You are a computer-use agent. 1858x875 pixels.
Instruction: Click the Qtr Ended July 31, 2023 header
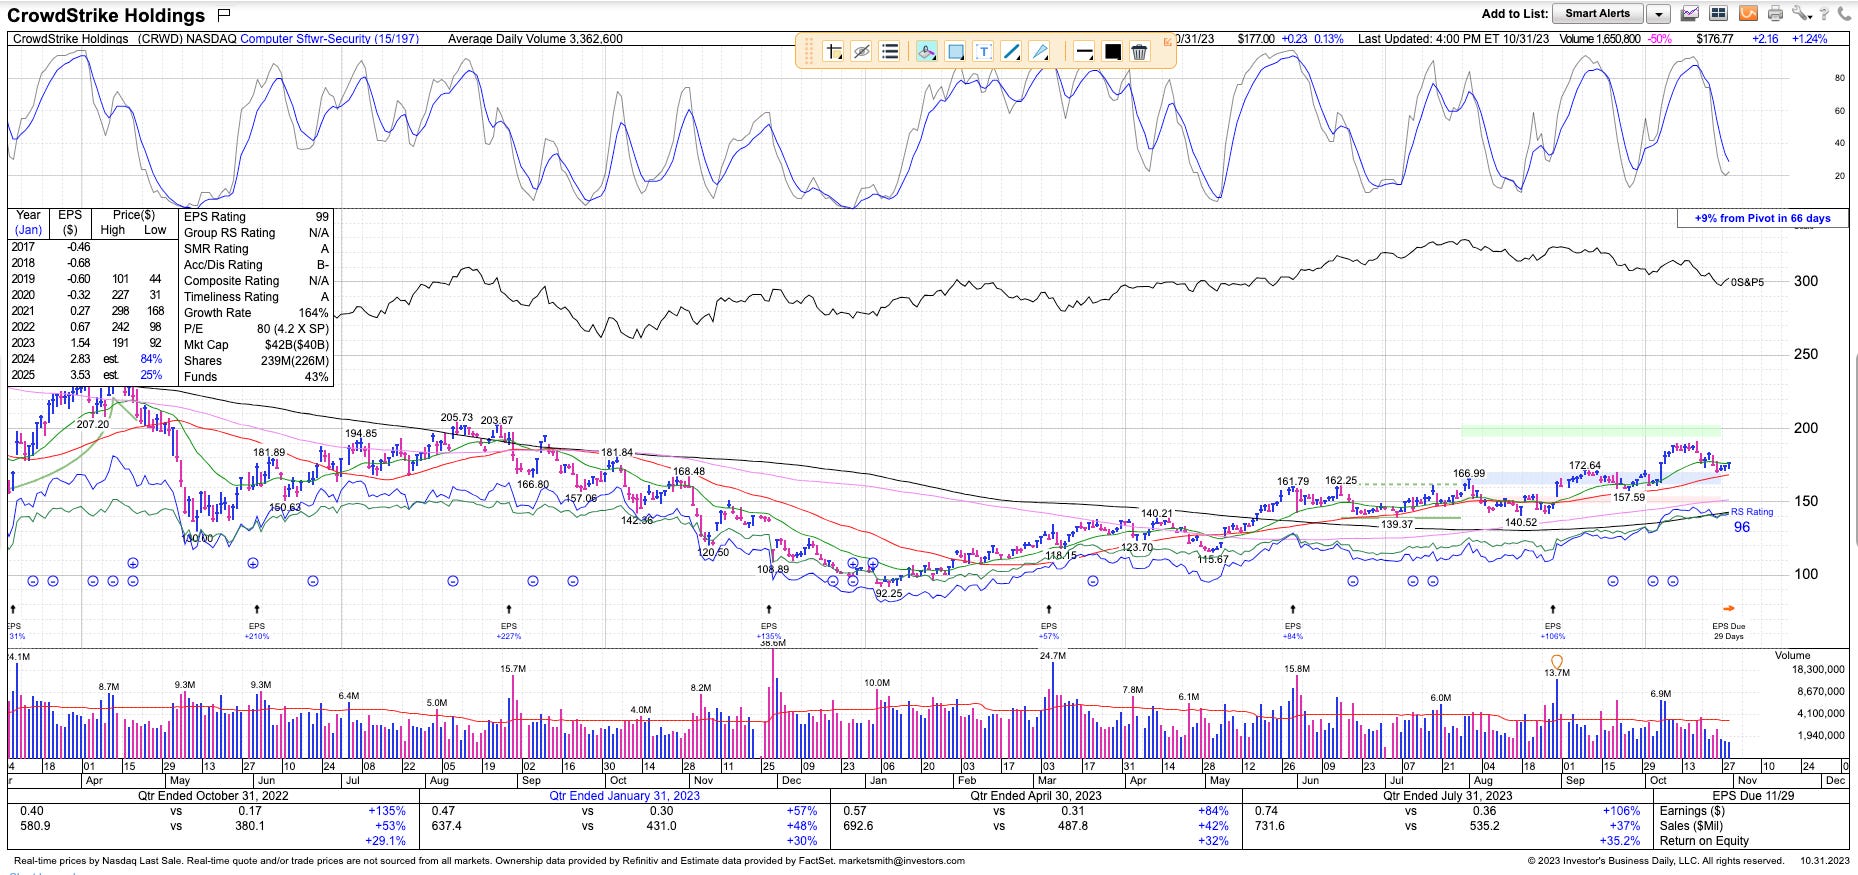coord(1447,796)
